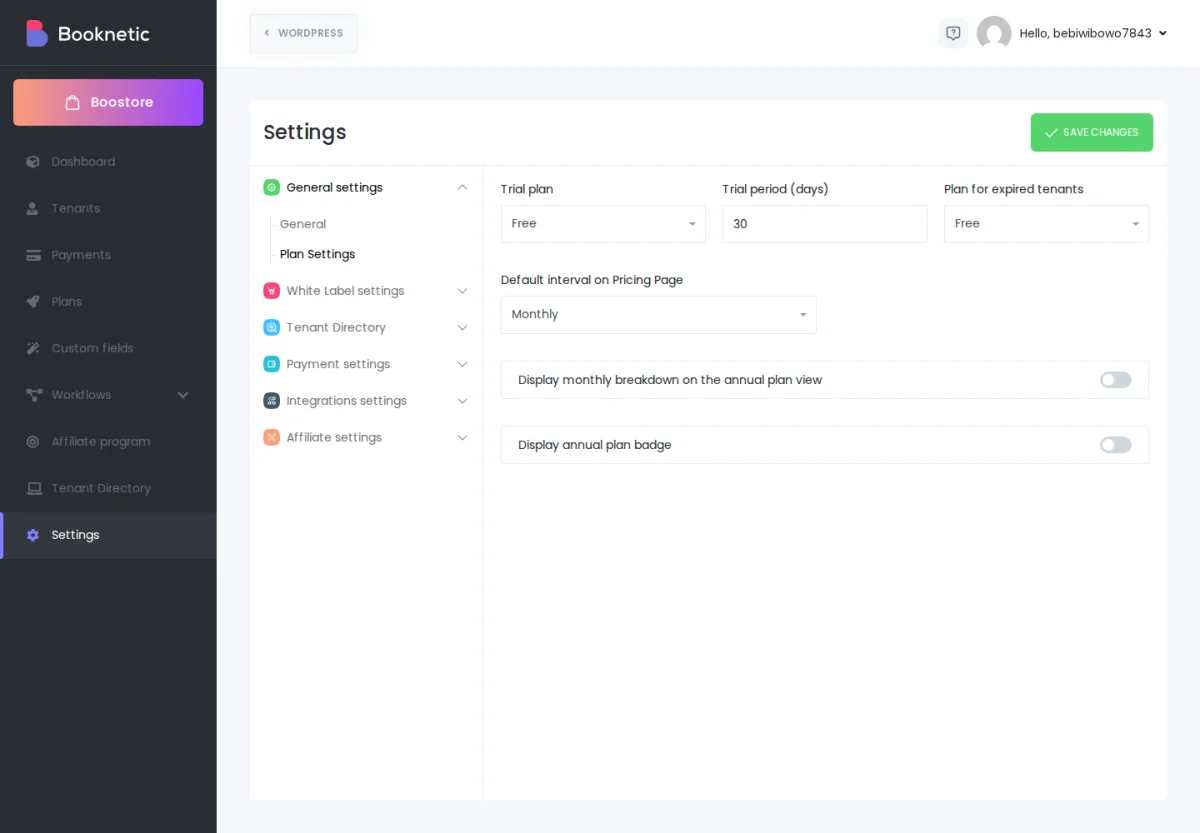Open Boostore button
1200x833 pixels.
tap(108, 102)
